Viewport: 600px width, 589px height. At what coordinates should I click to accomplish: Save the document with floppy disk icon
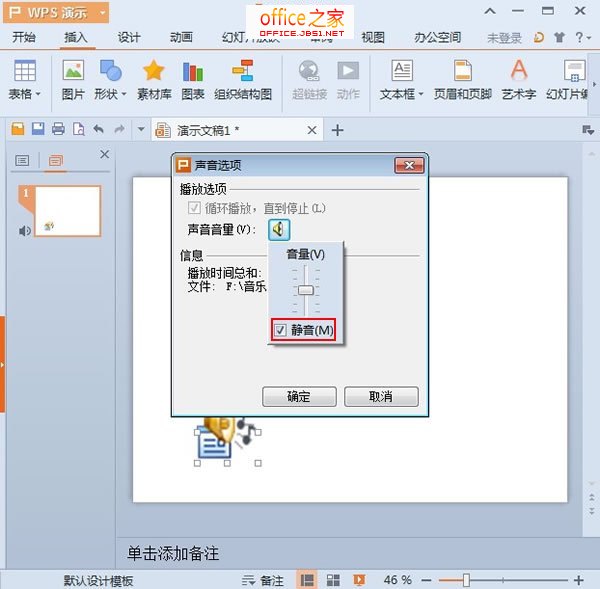[x=38, y=129]
